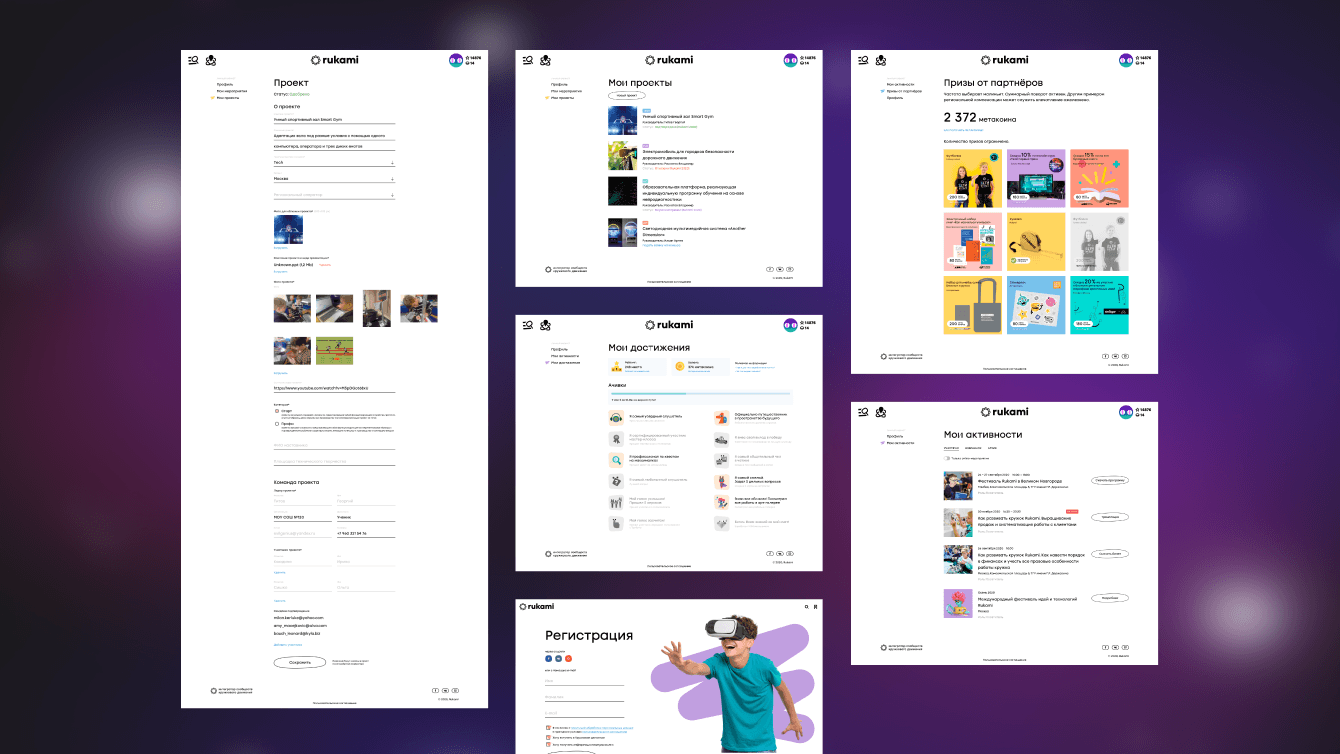Image resolution: width=1340 pixels, height=754 pixels.
Task: Open Мои достижения in the achievements page sidebar
Action: click(565, 362)
